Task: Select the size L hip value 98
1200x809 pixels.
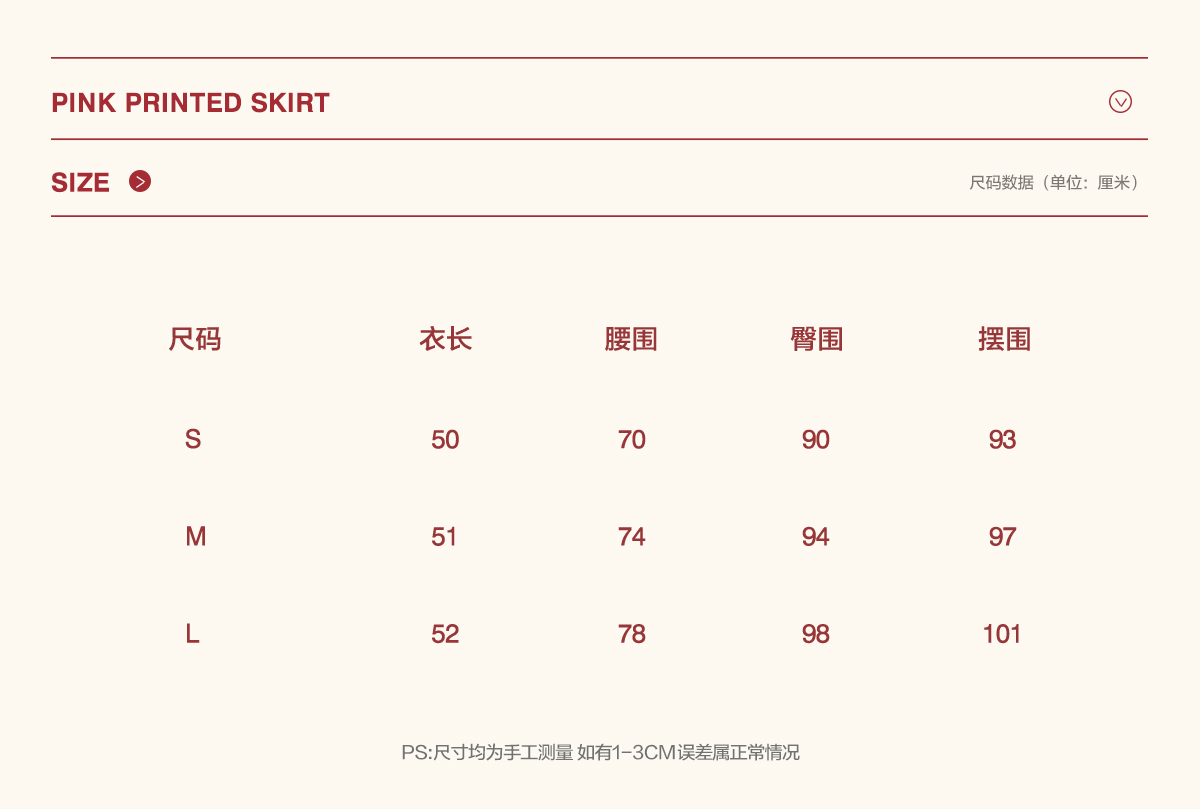Action: click(816, 634)
